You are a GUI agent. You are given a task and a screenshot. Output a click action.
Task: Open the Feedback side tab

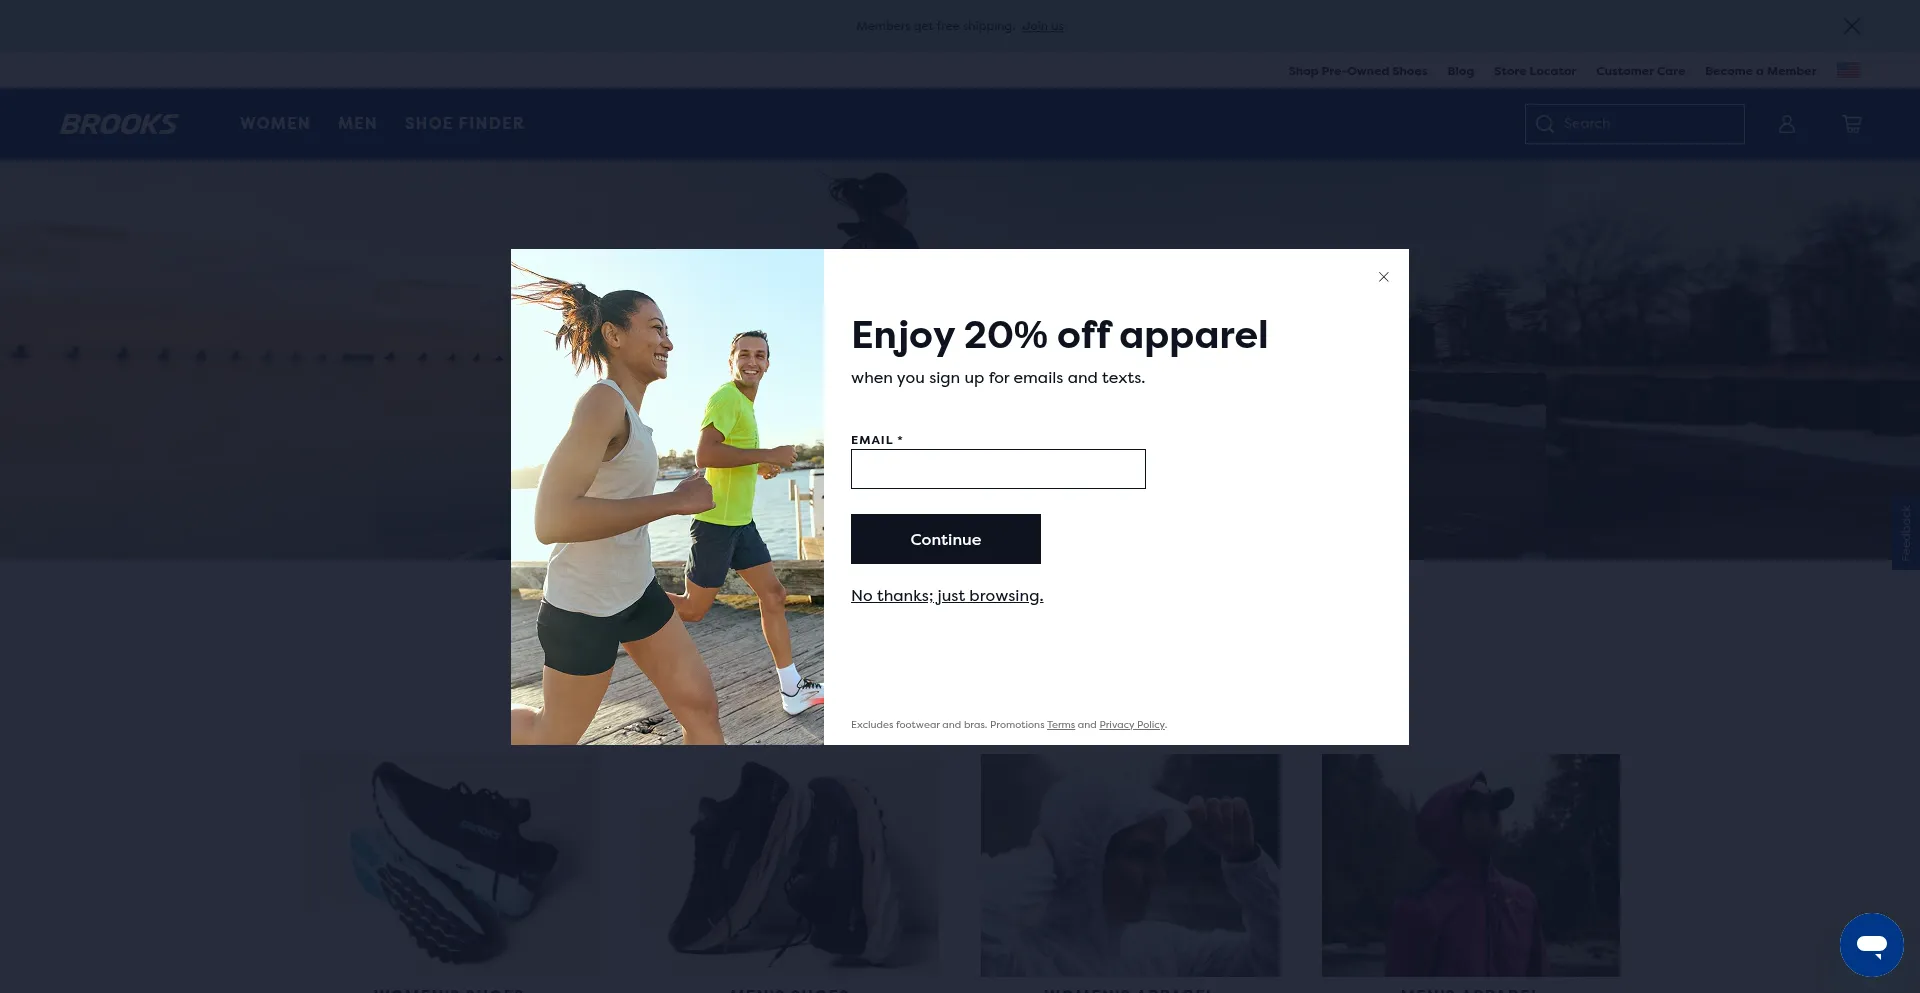click(1905, 533)
